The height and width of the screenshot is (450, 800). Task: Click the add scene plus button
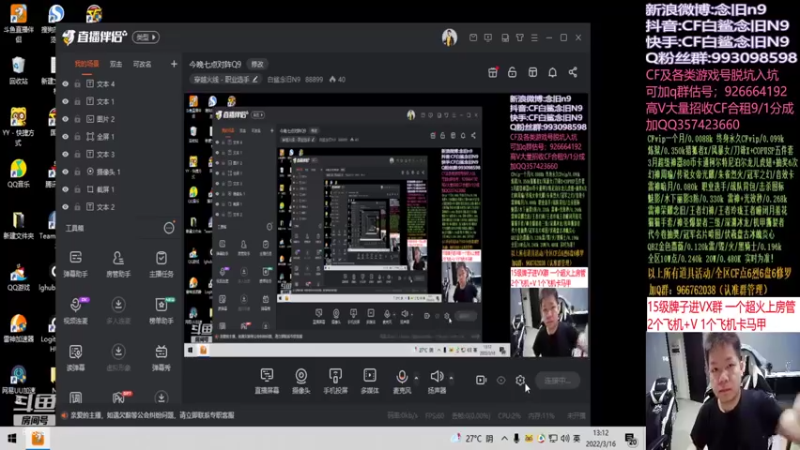tap(174, 64)
